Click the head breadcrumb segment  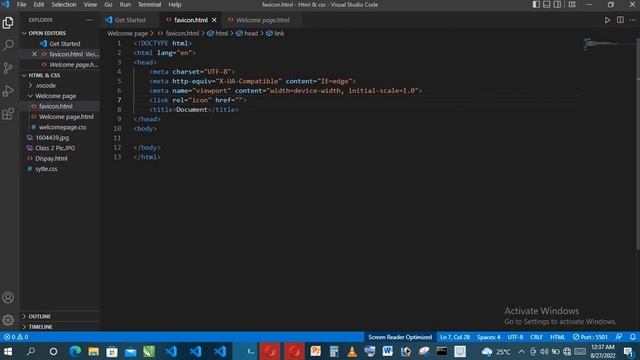click(x=247, y=33)
